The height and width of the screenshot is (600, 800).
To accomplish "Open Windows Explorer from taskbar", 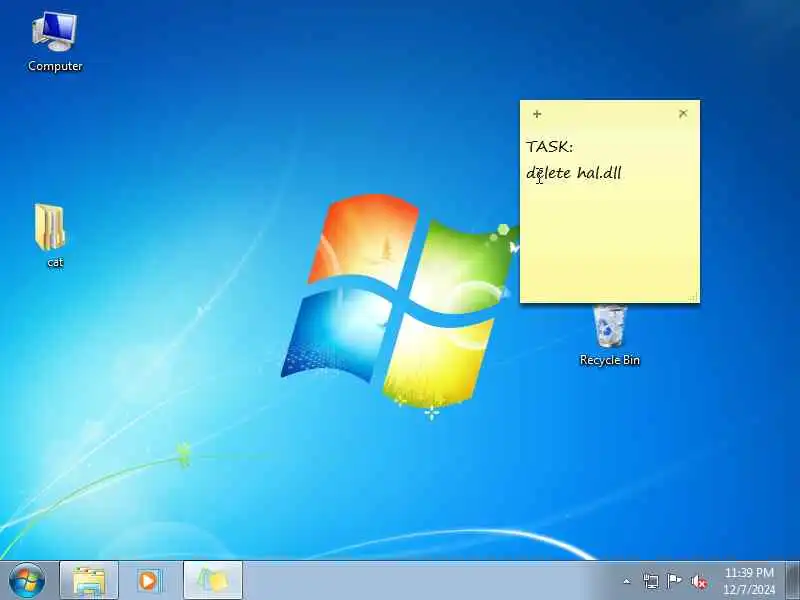I will coord(89,581).
